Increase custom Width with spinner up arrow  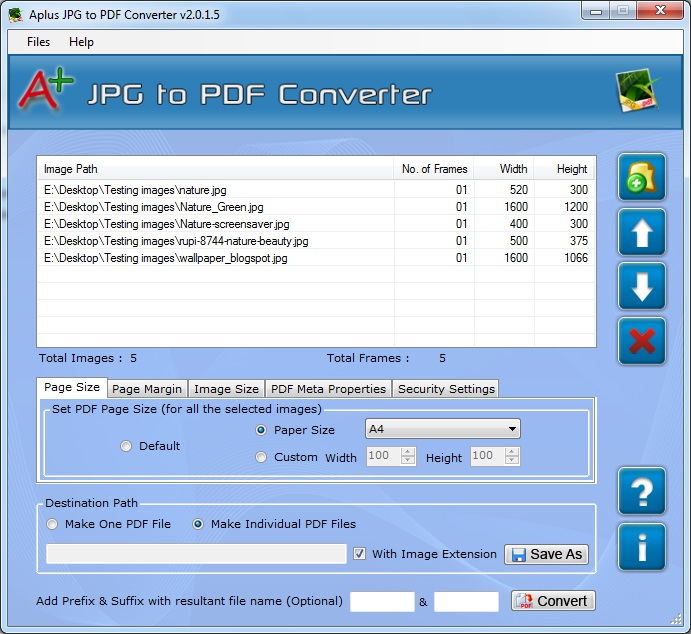click(x=408, y=452)
